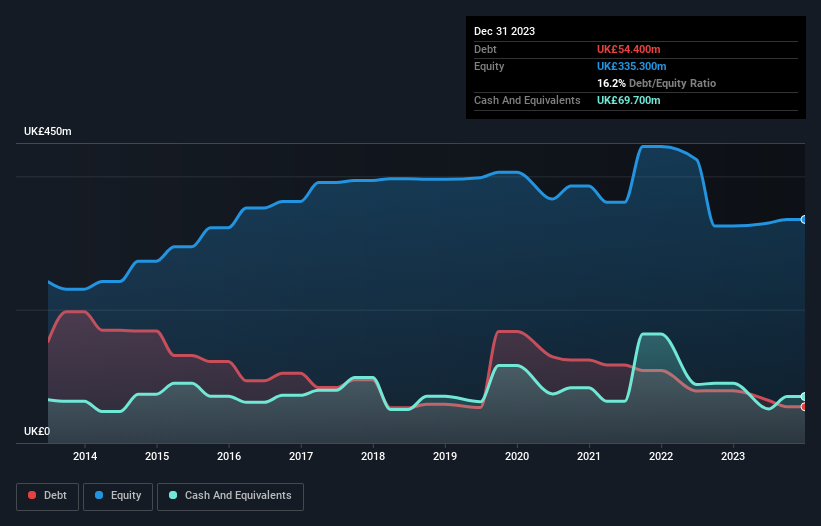The width and height of the screenshot is (821, 526).
Task: Select the 2015 x-axis label
Action: click(x=157, y=456)
